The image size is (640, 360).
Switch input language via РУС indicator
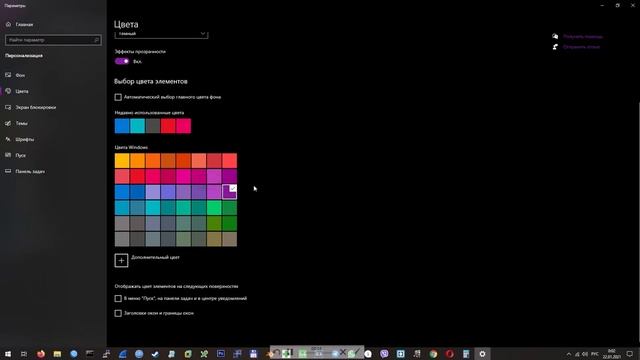pyautogui.click(x=595, y=354)
